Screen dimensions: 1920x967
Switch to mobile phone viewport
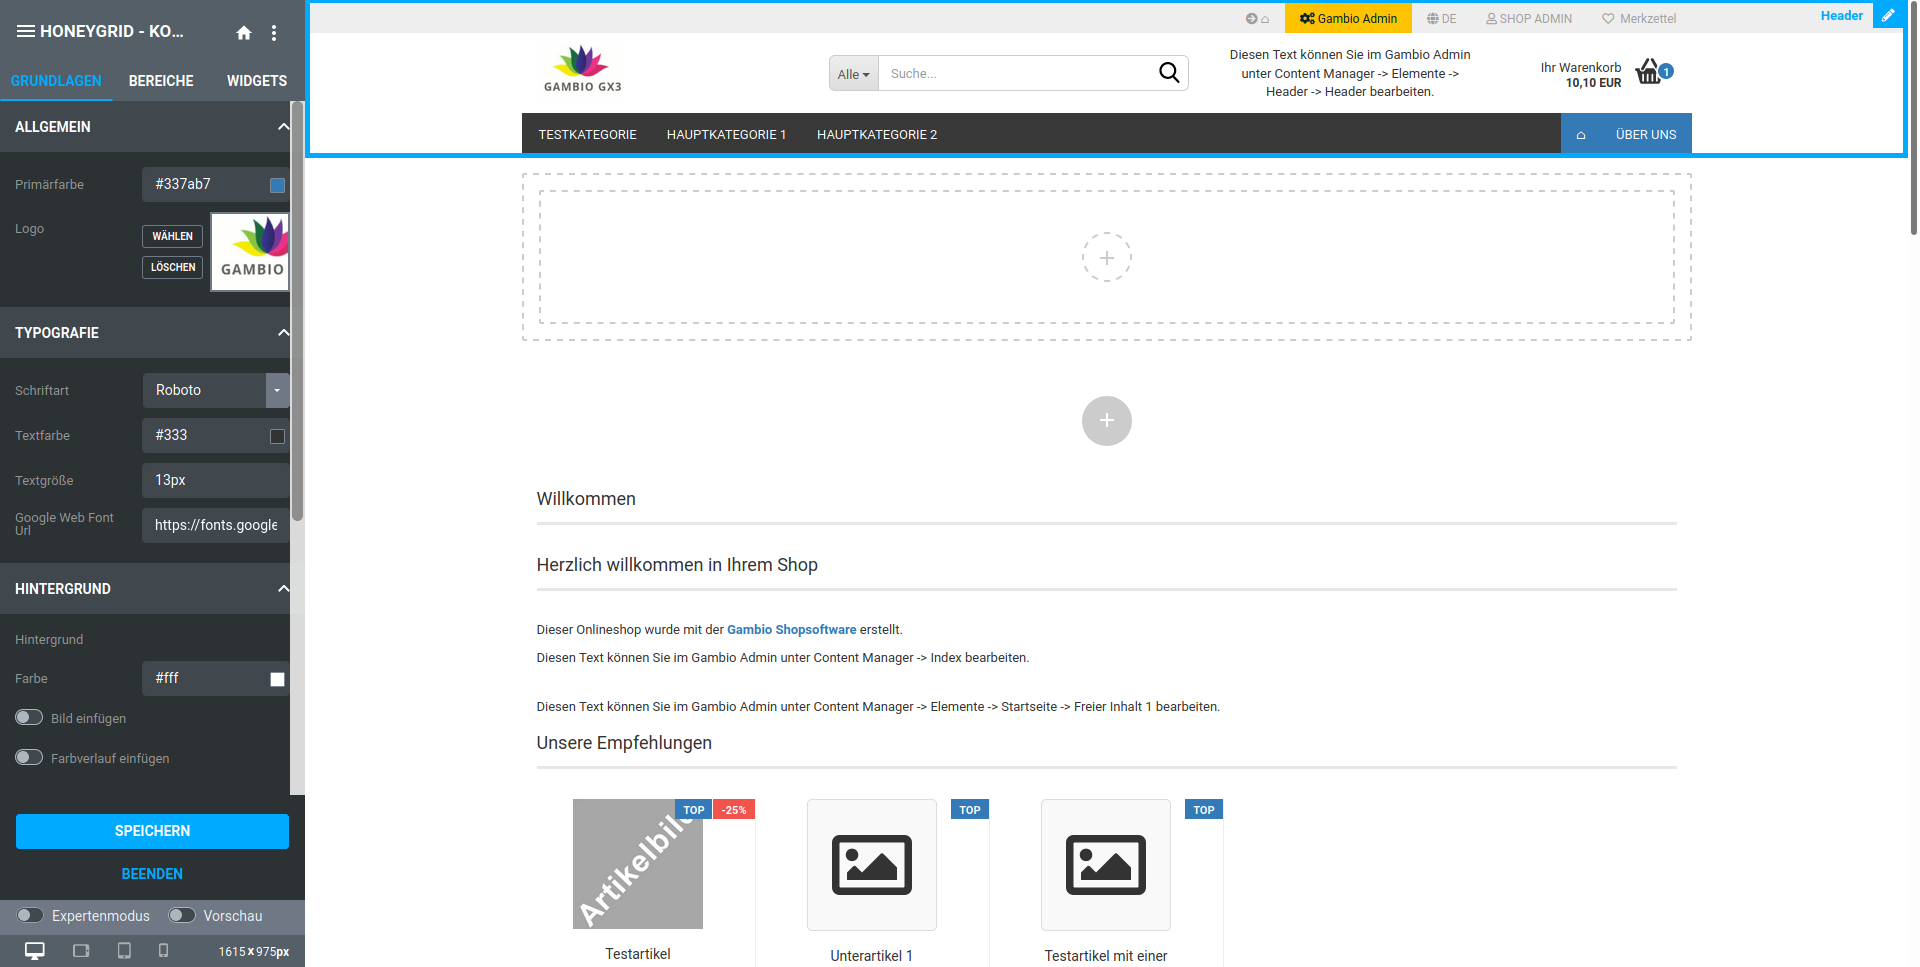coord(164,951)
